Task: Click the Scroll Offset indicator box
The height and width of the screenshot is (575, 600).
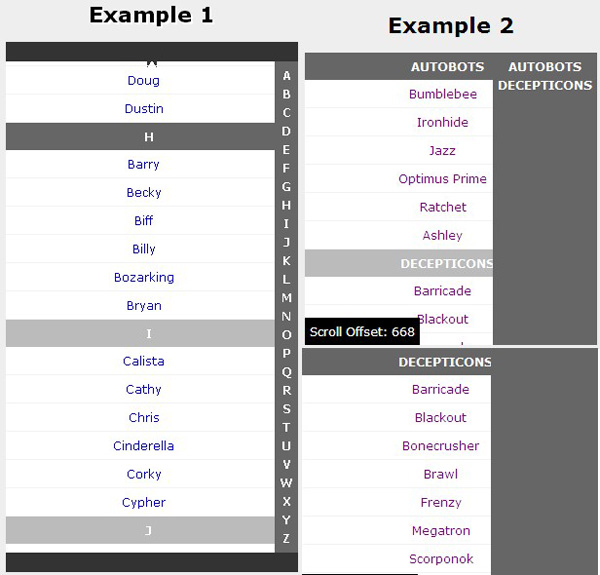Action: (x=361, y=332)
